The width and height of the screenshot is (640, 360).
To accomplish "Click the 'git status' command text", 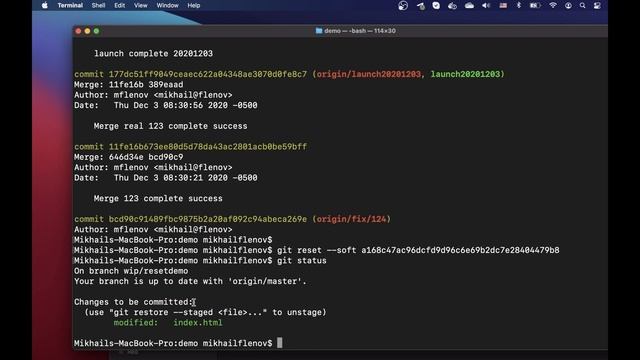I will pyautogui.click(x=302, y=260).
